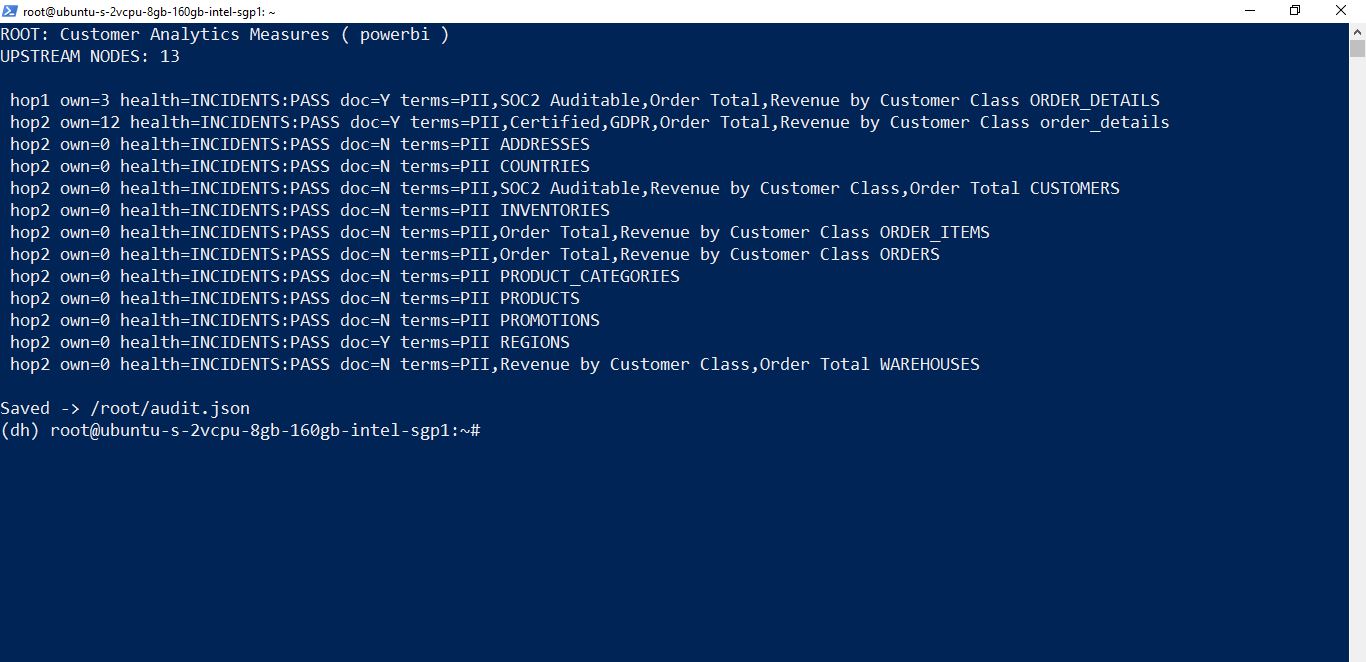Click the vertical scrollbar thumb
This screenshot has width=1366, height=662.
click(1357, 49)
